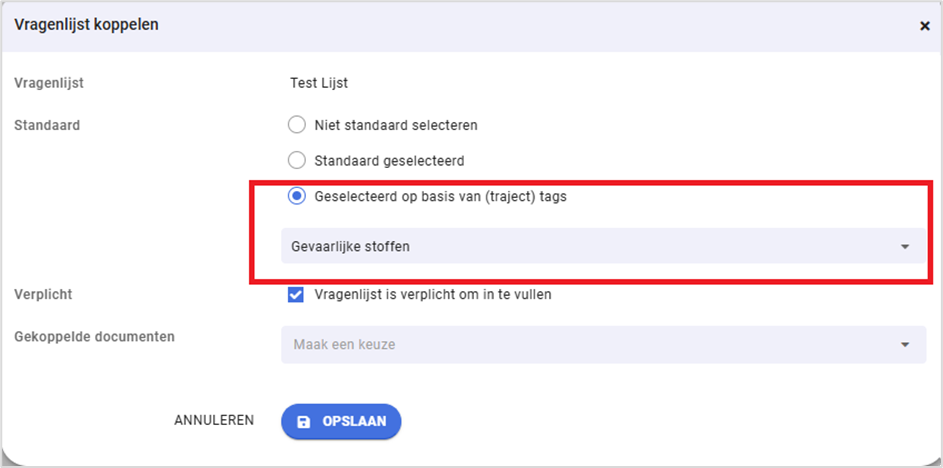Select the 'Niet standaard selecteren' radio button
The width and height of the screenshot is (943, 468).
coord(296,125)
